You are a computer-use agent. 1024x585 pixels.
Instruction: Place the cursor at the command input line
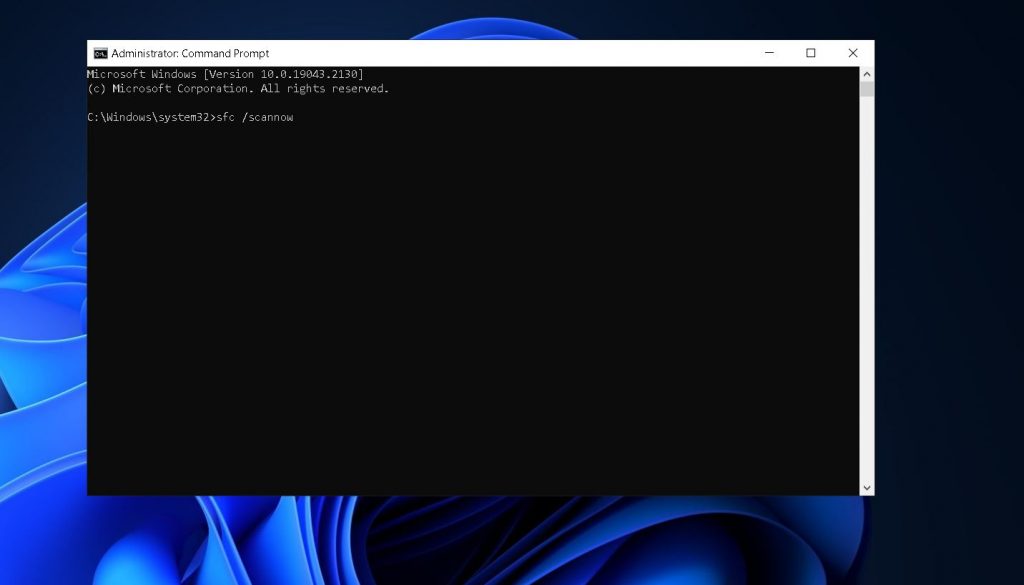coord(300,117)
